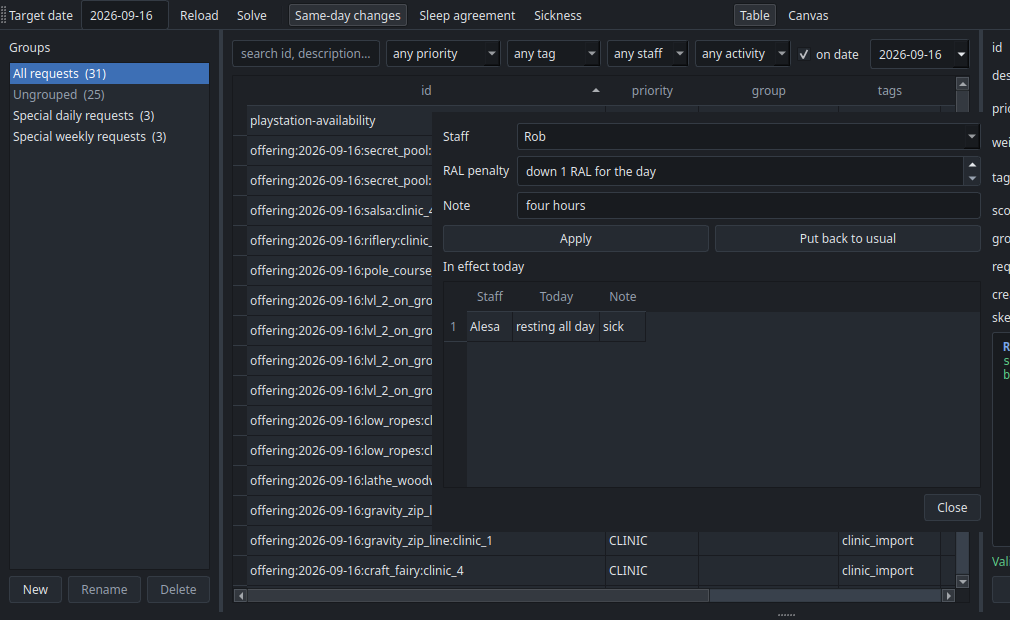The height and width of the screenshot is (620, 1010).
Task: Click Put back to usual button
Action: coord(847,239)
